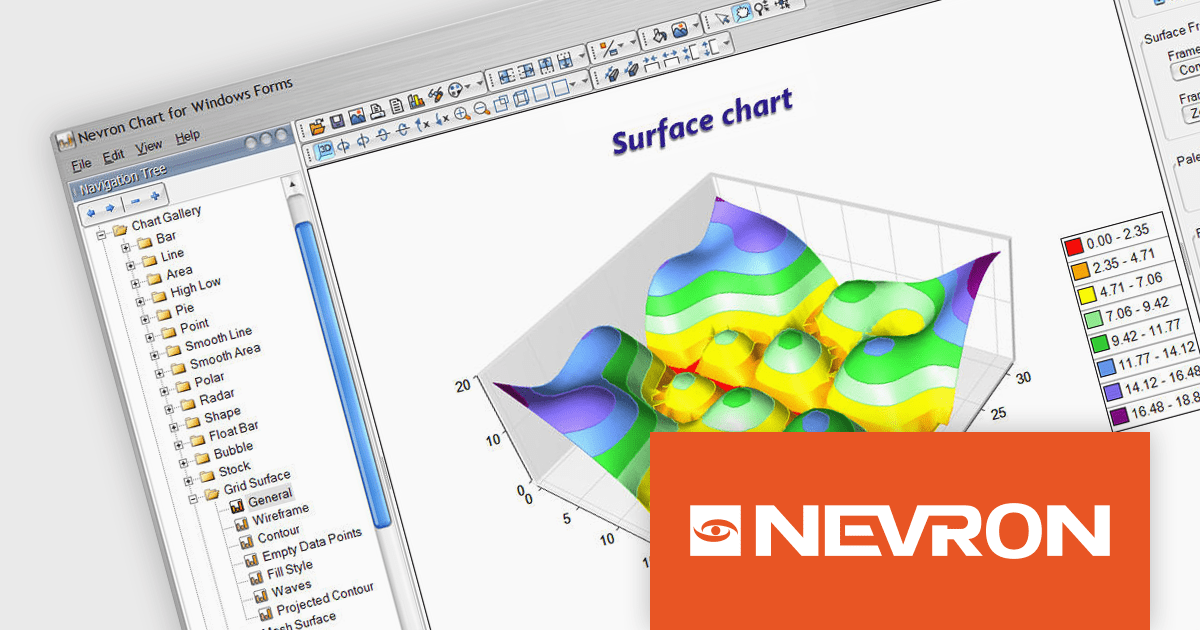
Task: Expand the Line folder node
Action: click(x=131, y=265)
